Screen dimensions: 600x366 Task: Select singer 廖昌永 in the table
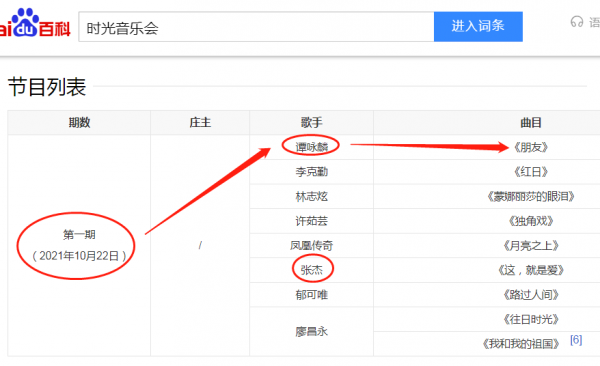coord(311,332)
